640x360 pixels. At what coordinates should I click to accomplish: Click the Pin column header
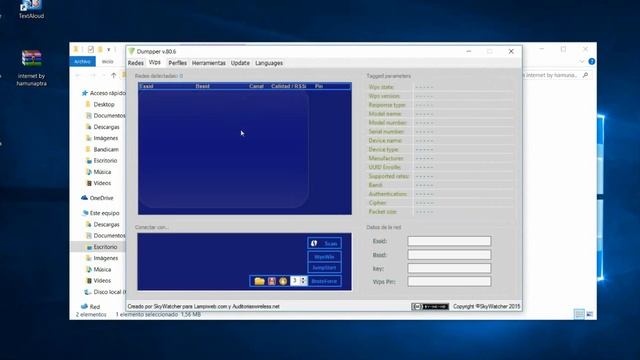click(319, 86)
